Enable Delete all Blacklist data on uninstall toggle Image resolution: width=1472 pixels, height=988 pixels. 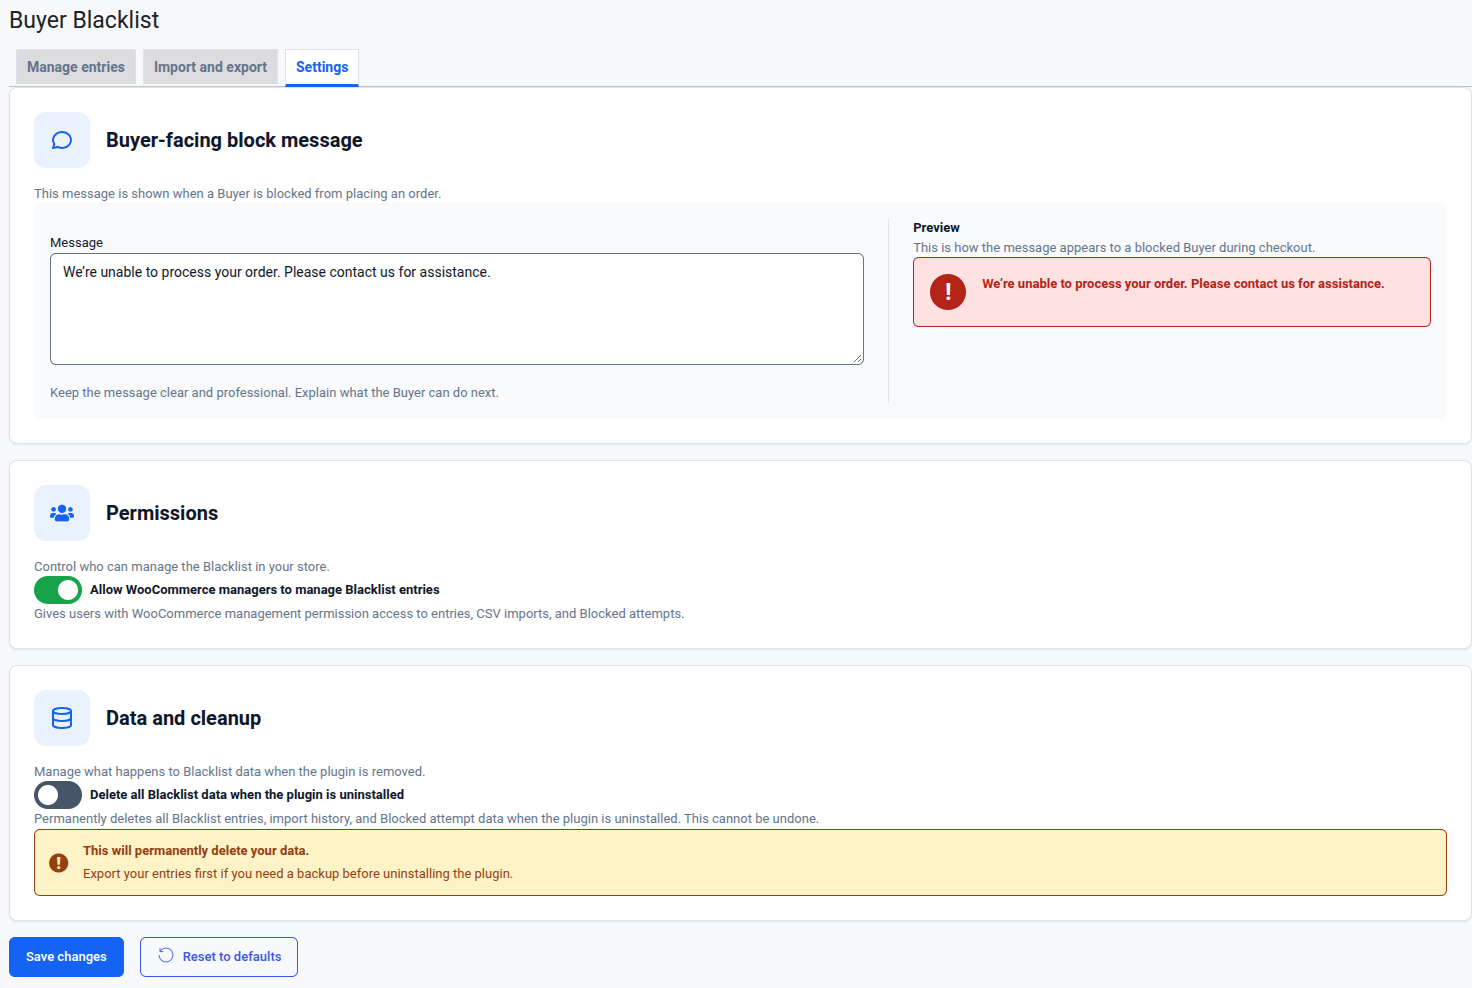tap(58, 795)
